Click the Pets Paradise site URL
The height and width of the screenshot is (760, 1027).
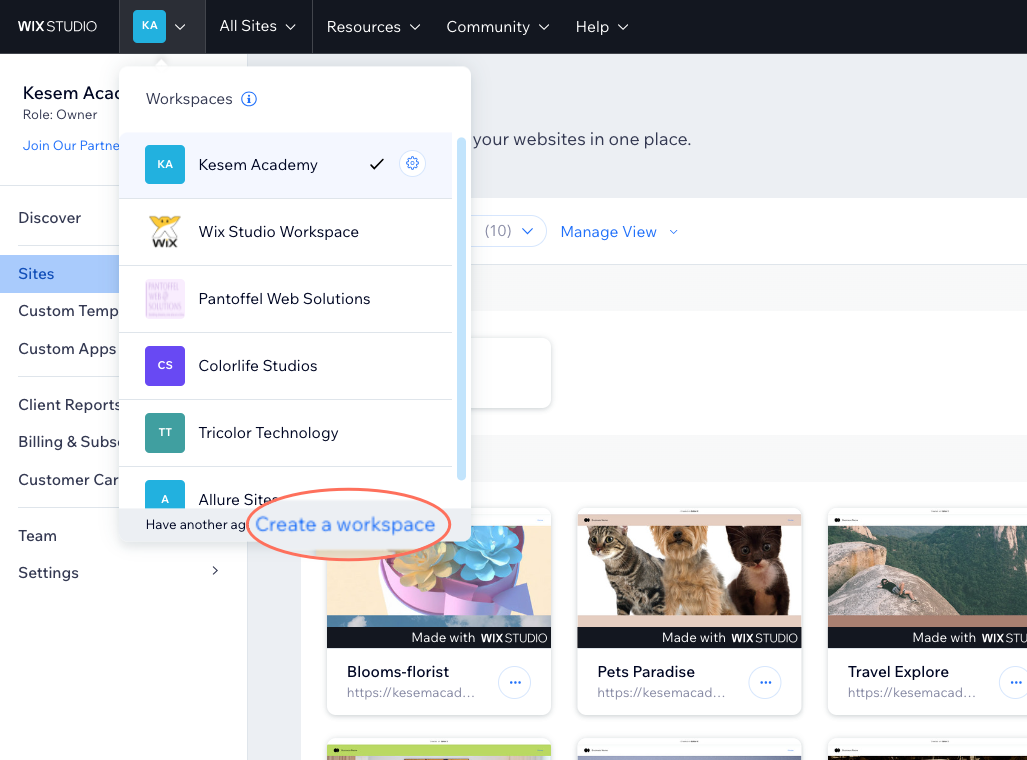point(661,693)
